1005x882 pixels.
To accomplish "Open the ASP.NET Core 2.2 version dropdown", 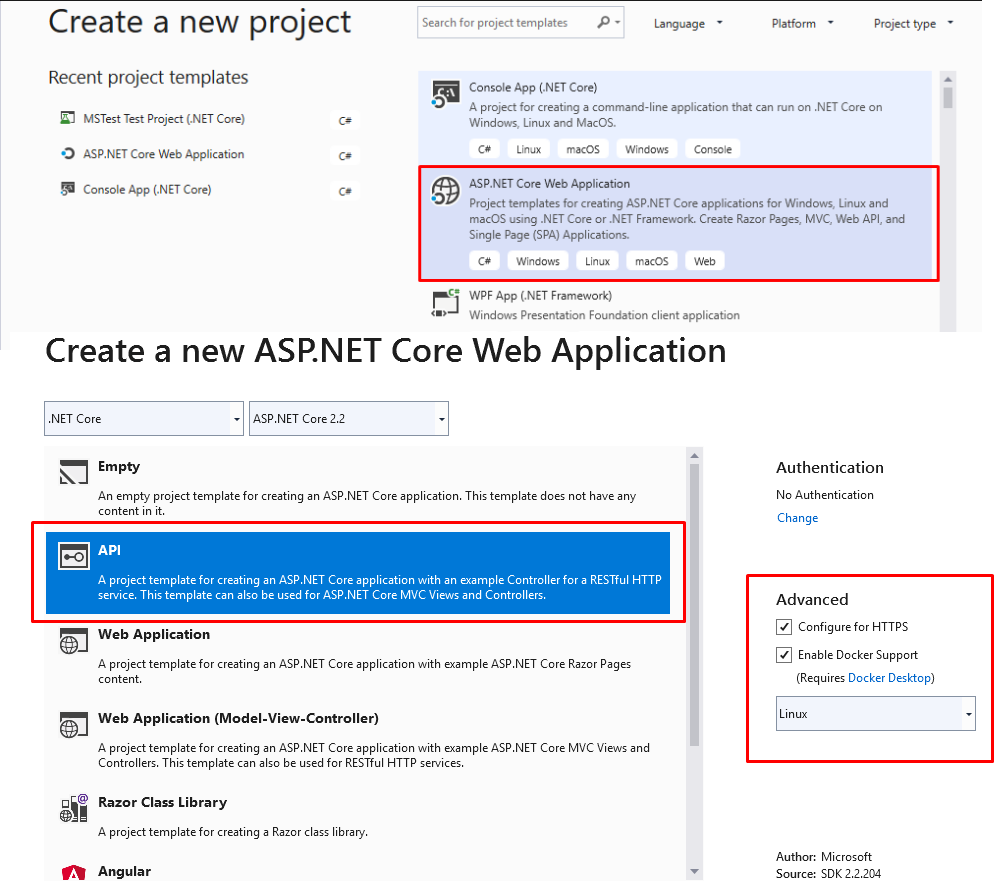I will (x=348, y=419).
